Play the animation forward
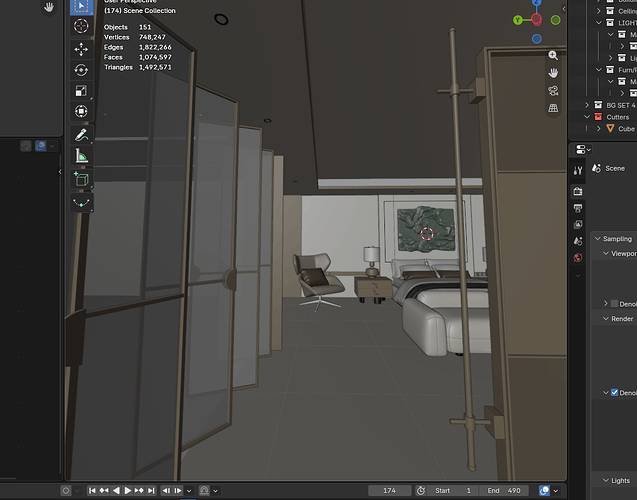Screen dimensions: 637x500 [x=128, y=491]
